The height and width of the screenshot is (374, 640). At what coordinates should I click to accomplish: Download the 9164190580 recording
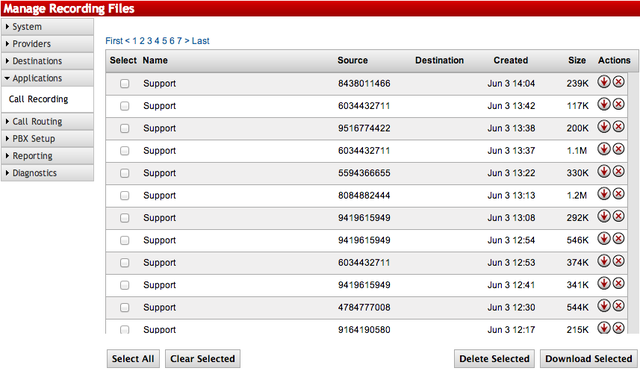604,328
